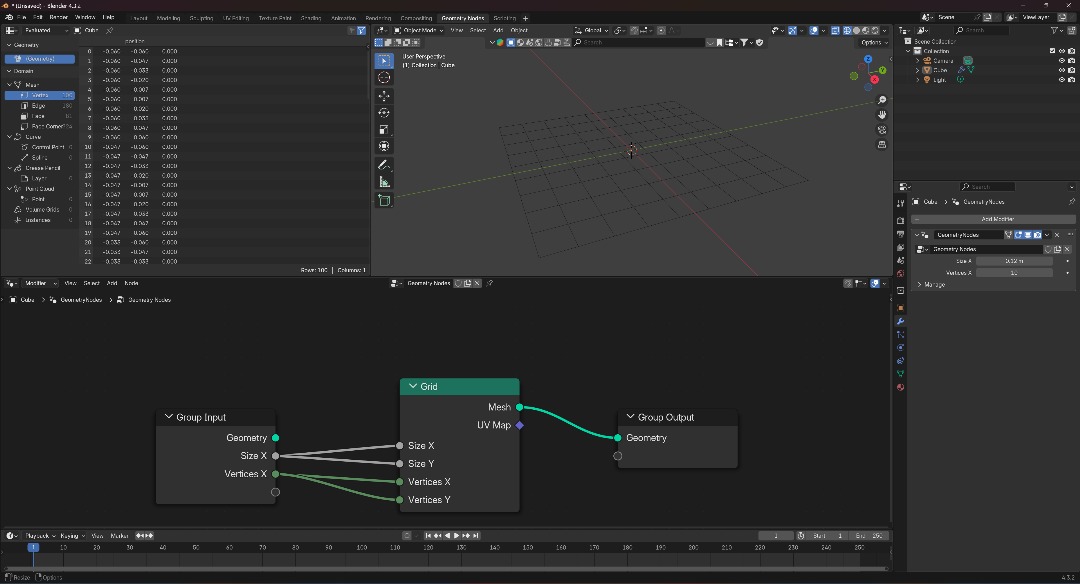Click the pan view hand icon
The height and width of the screenshot is (584, 1080).
tap(882, 115)
